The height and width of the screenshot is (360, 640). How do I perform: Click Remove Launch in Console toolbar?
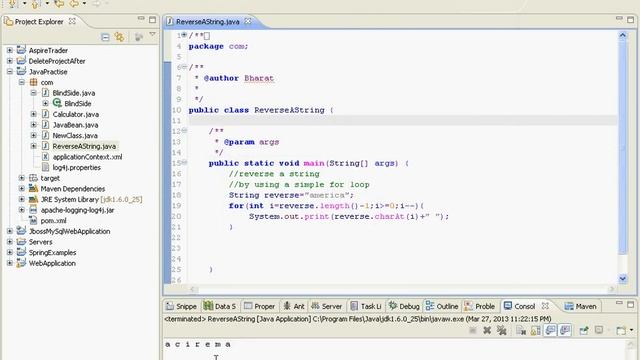pos(487,330)
